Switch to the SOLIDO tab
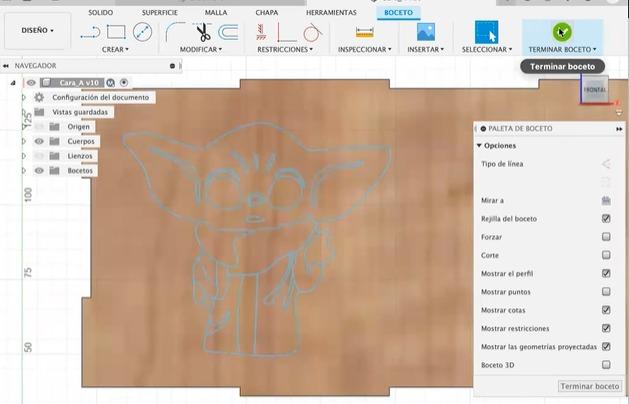Viewport: 629px width, 404px height. [x=101, y=12]
